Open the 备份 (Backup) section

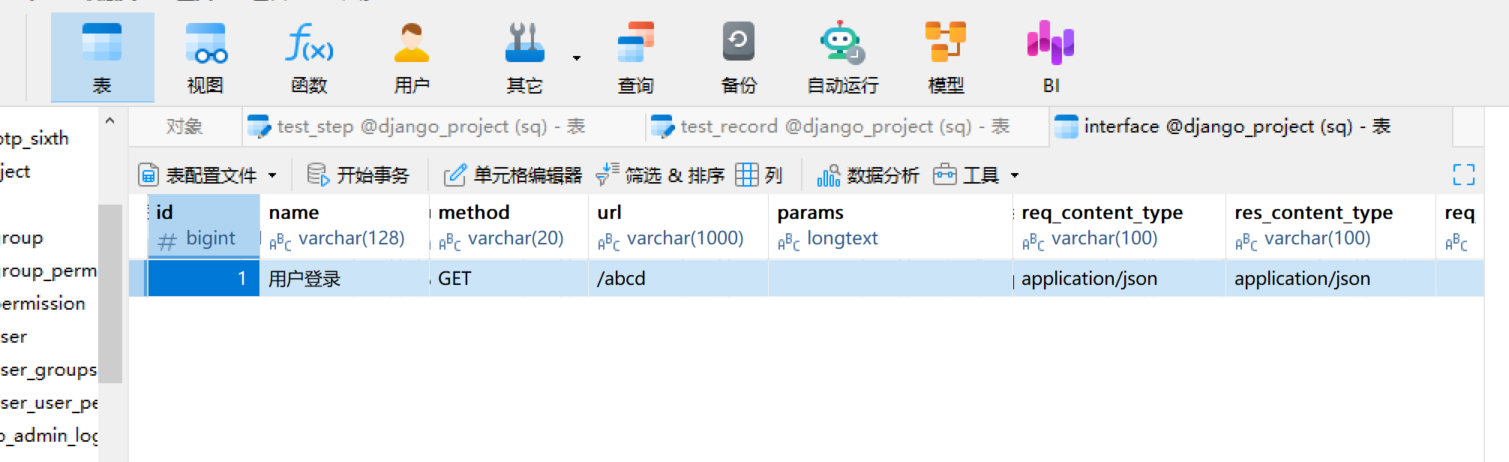739,58
